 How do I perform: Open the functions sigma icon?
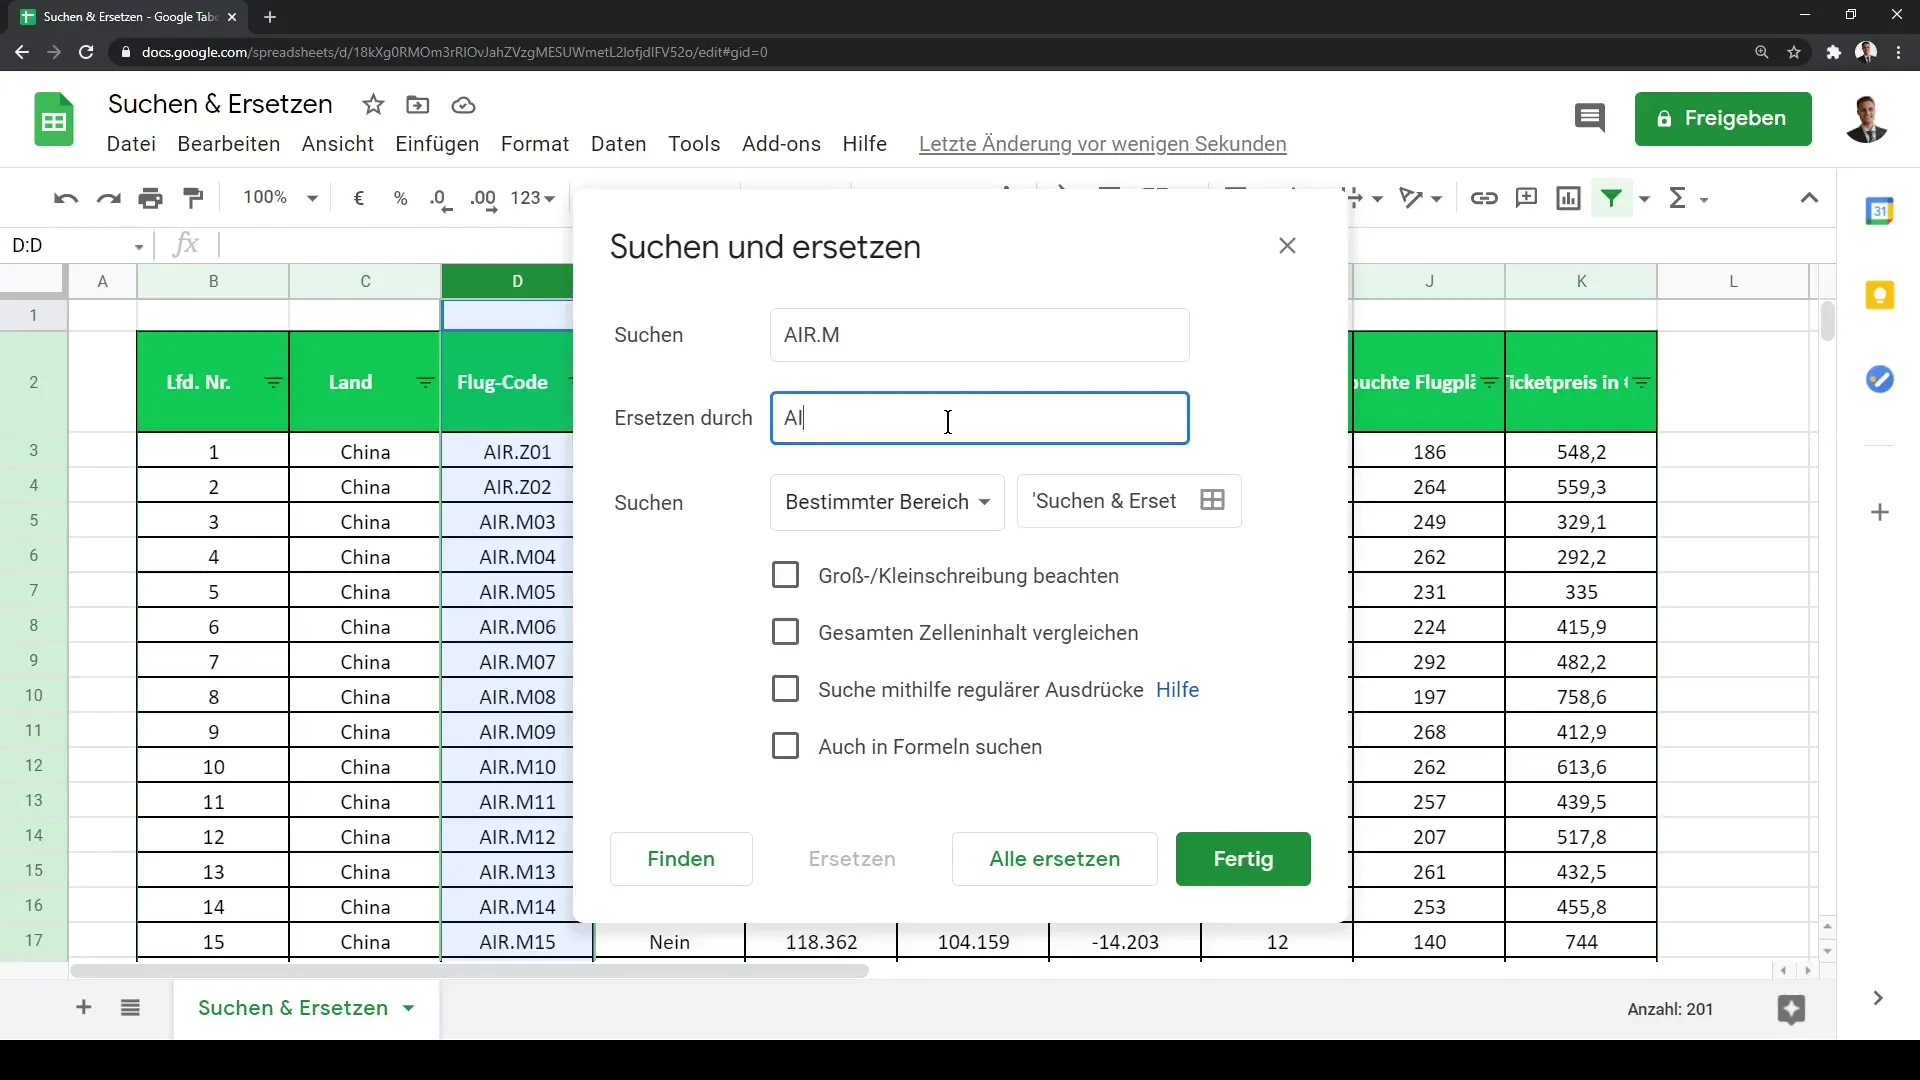coord(1678,198)
